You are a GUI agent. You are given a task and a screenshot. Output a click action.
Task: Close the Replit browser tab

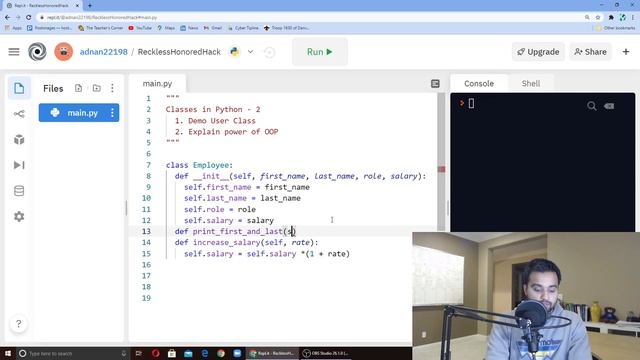pyautogui.click(x=78, y=5)
